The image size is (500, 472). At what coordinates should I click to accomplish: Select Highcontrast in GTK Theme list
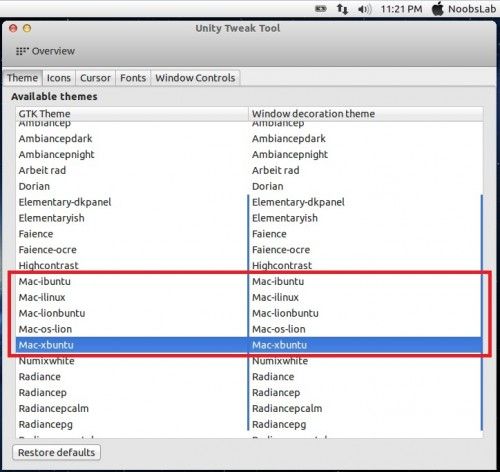point(132,265)
